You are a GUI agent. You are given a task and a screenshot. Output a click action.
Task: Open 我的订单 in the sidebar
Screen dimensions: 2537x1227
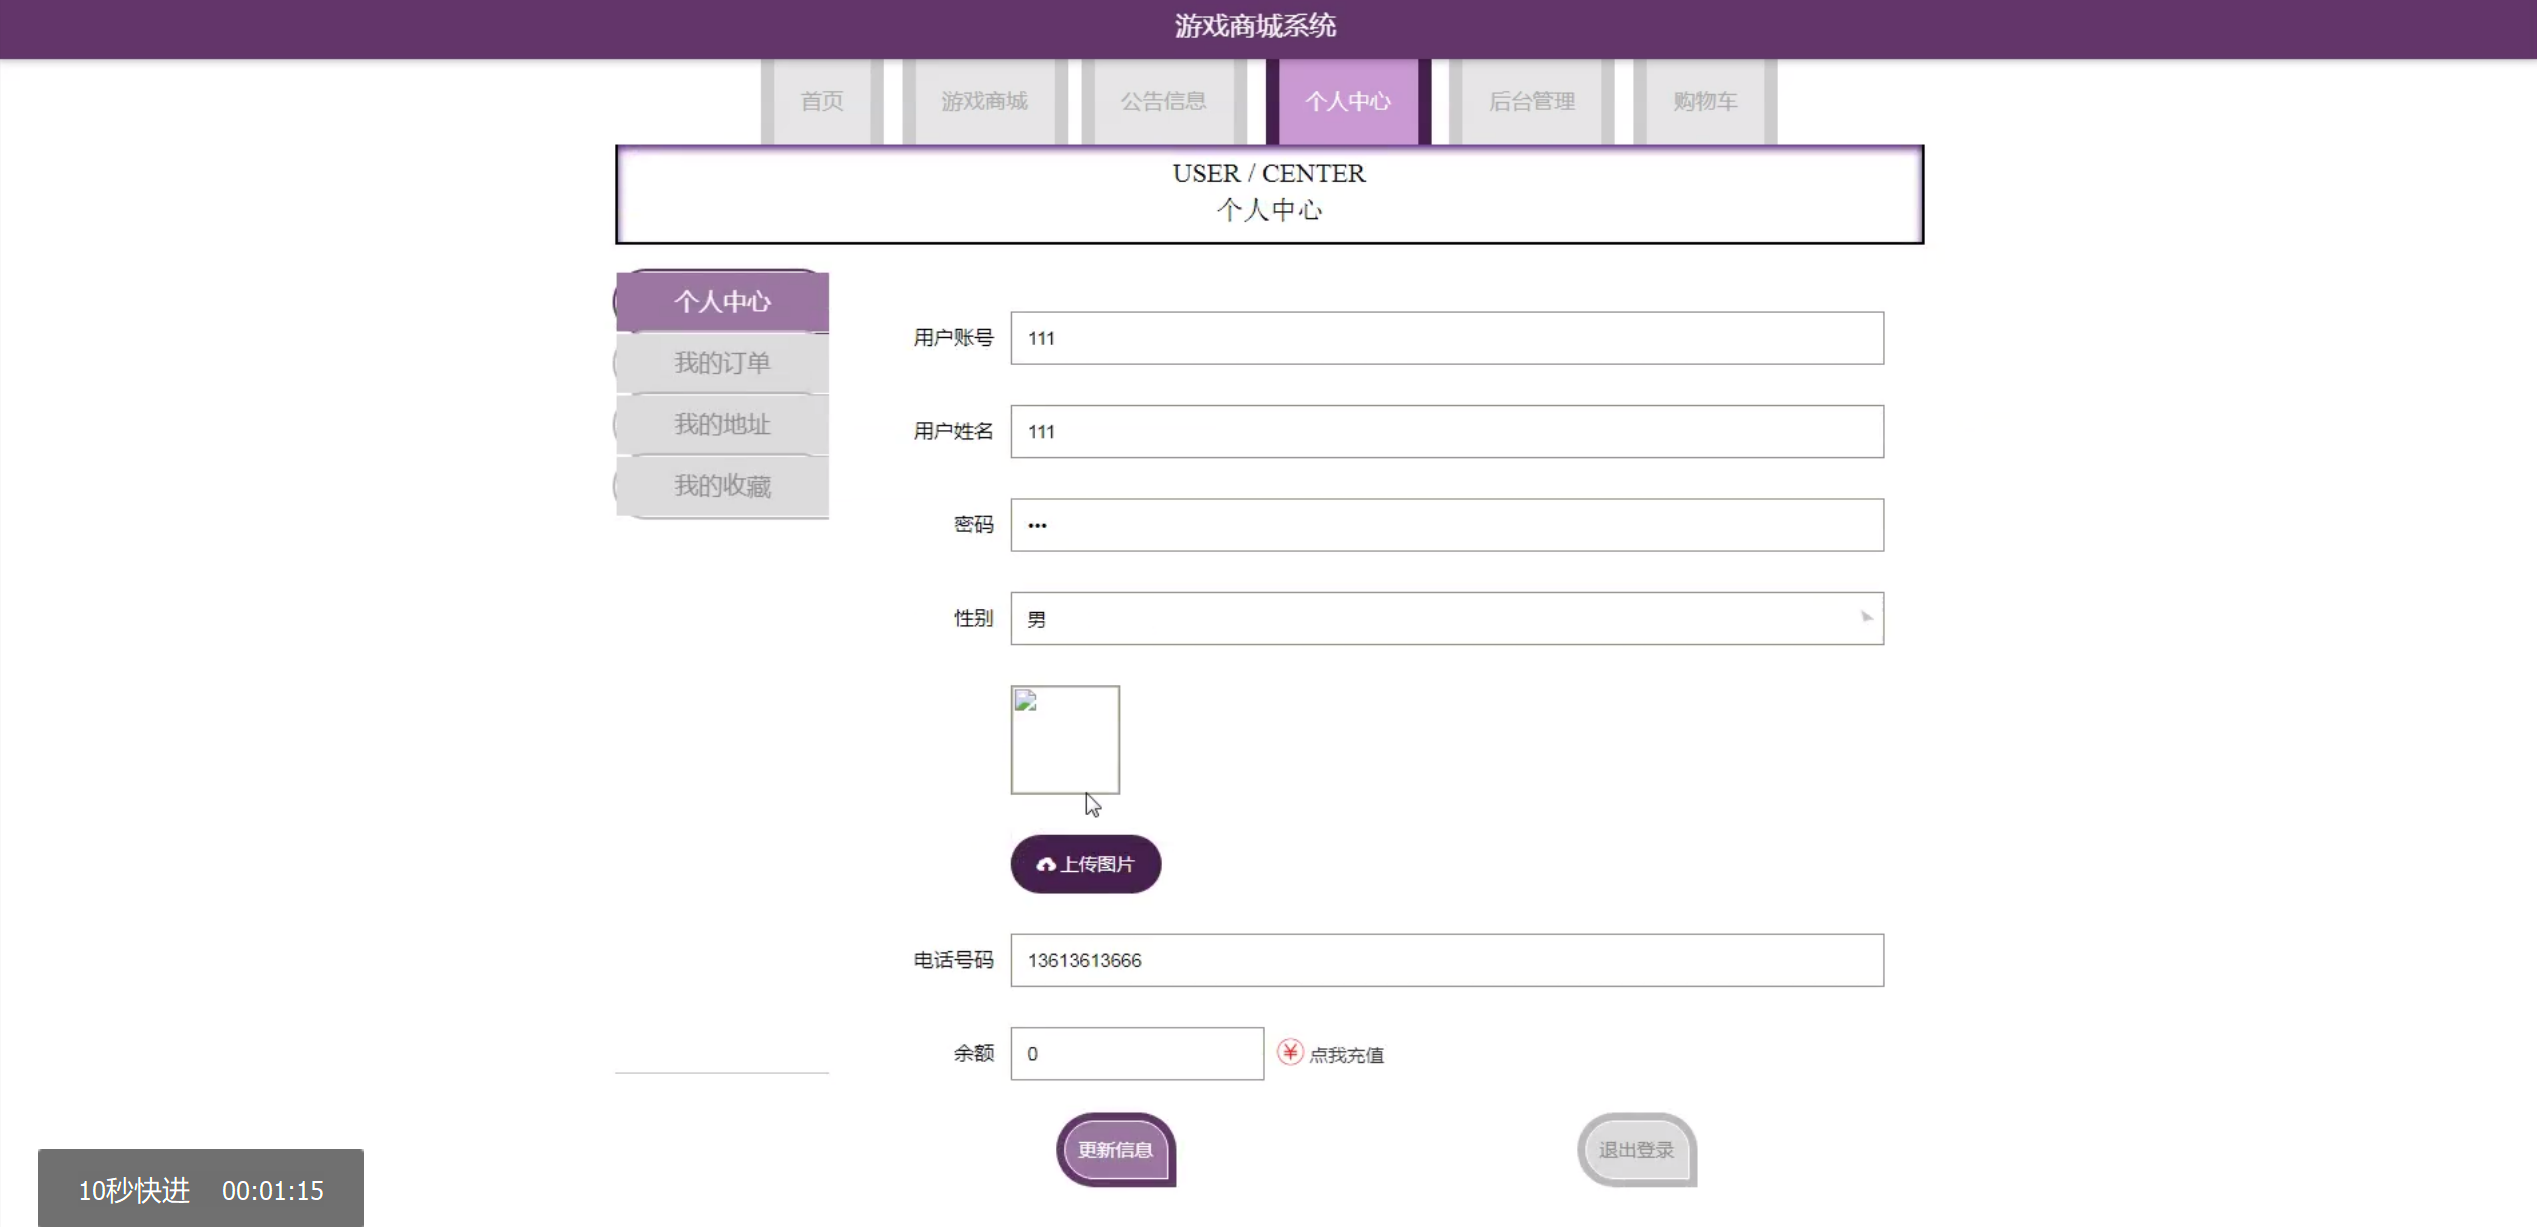tap(722, 363)
